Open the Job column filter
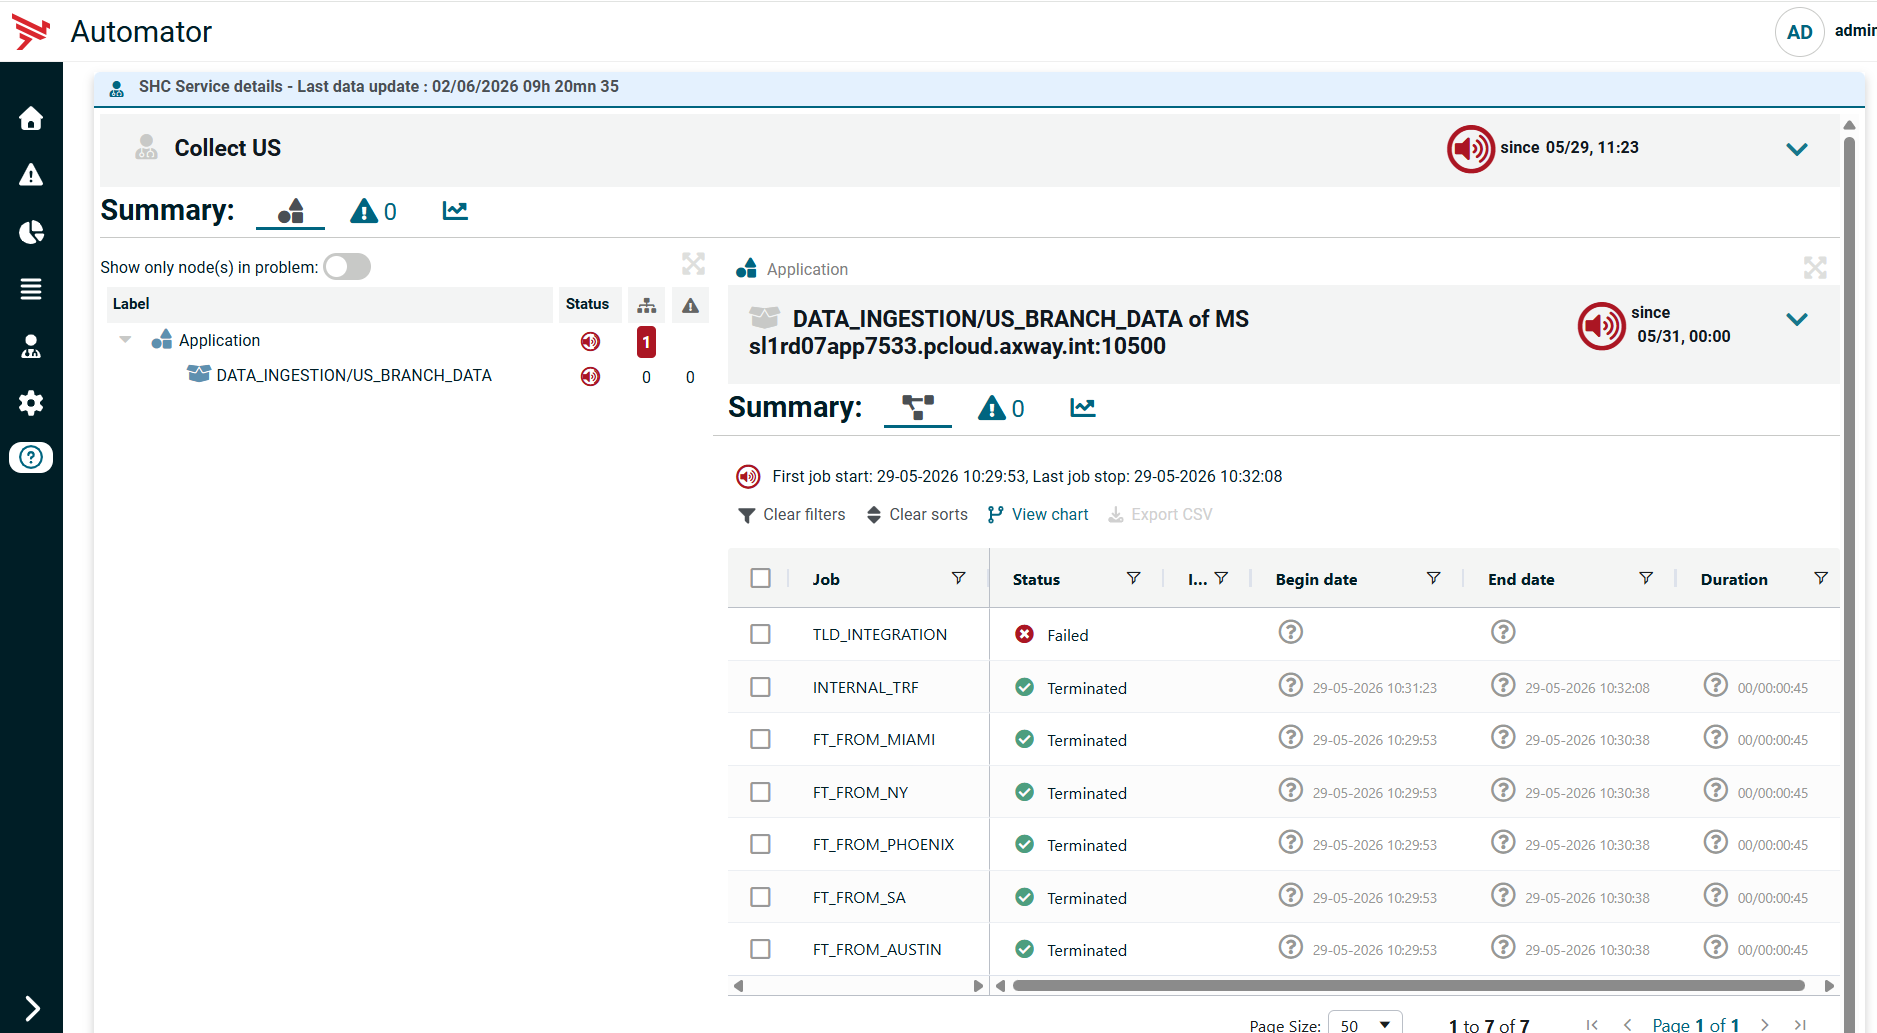 point(958,578)
